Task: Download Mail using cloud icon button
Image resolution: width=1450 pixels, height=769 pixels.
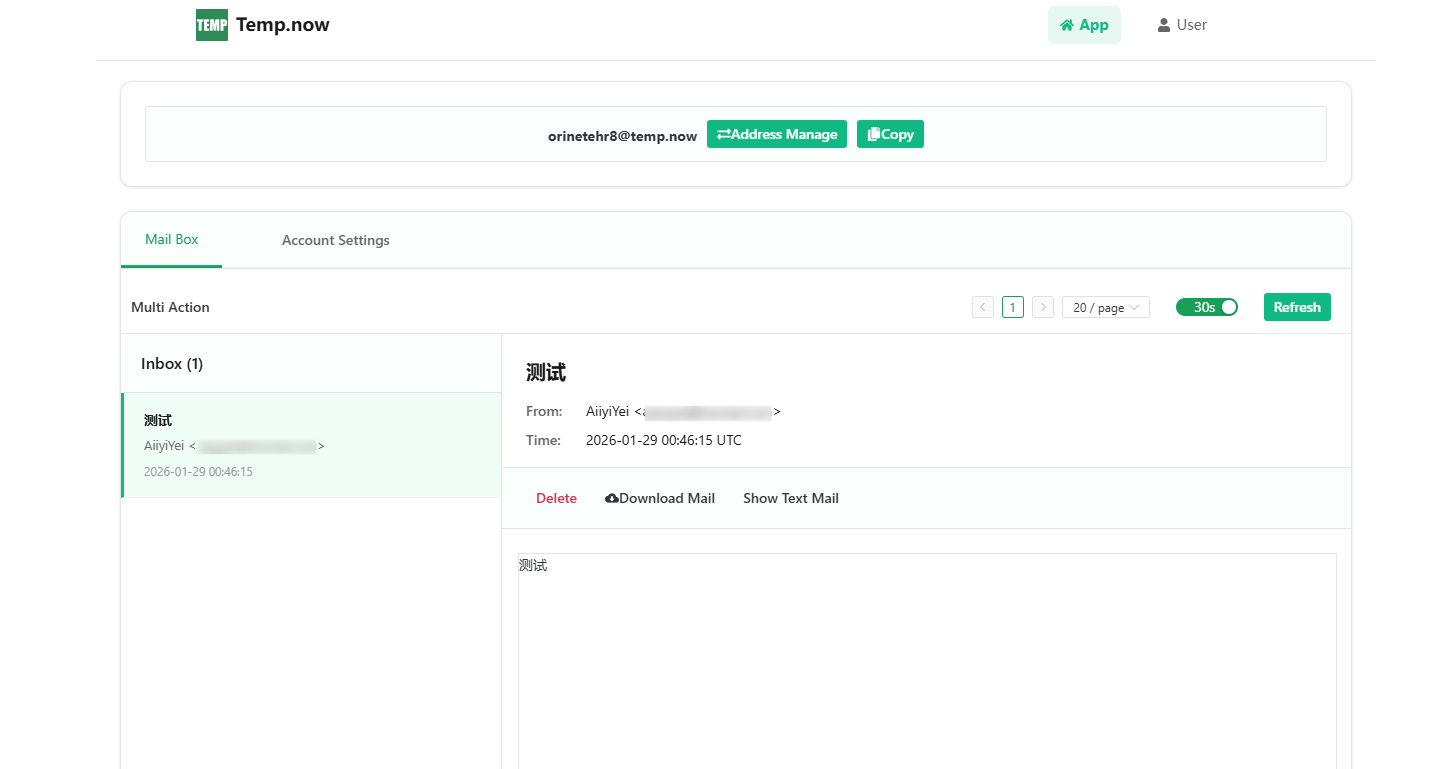Action: coord(660,498)
